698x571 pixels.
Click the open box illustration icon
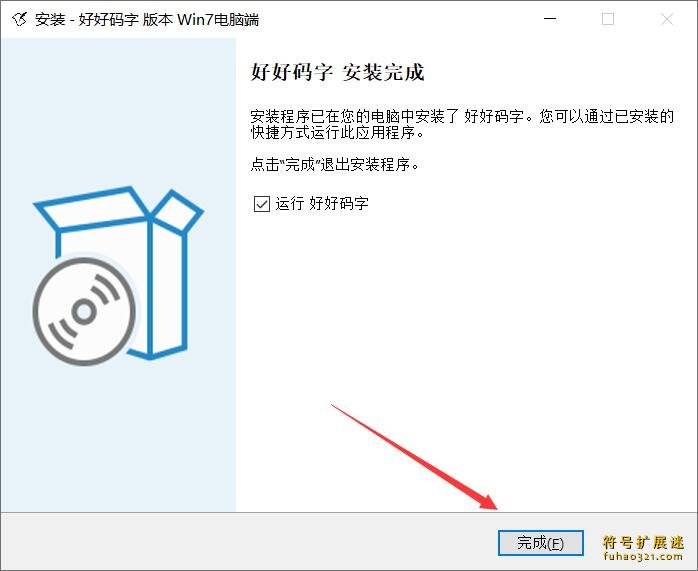pyautogui.click(x=118, y=272)
